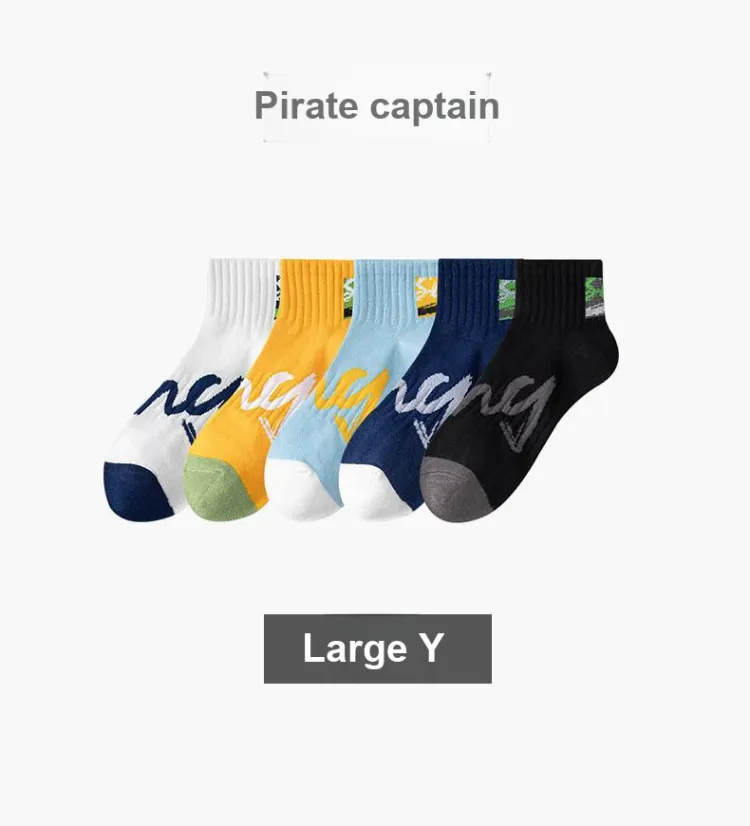Pick the navy toe cap color
The height and width of the screenshot is (826, 750).
(138, 491)
